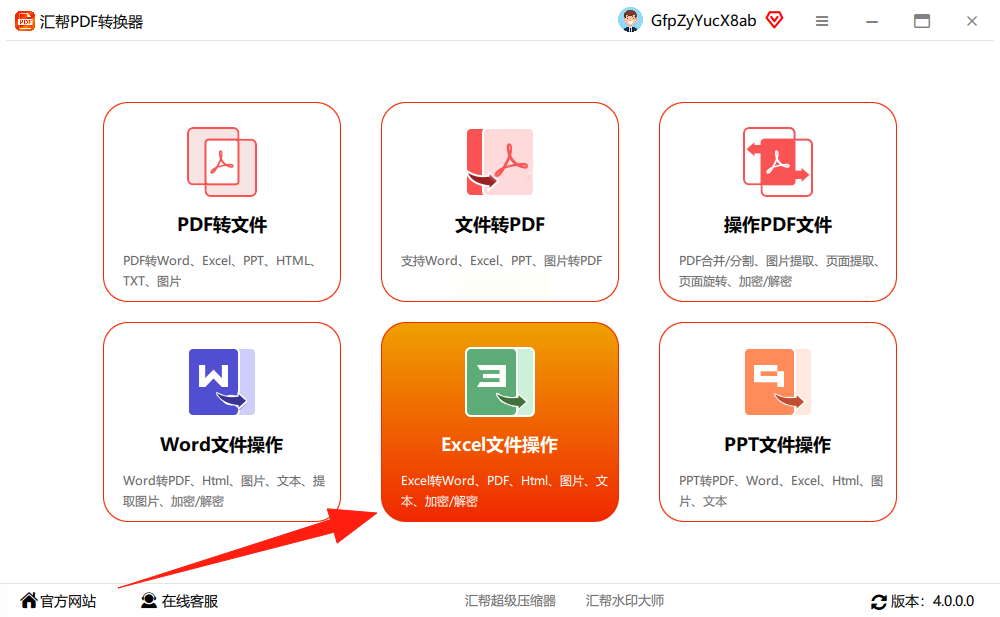Open the 汇帮超级压缩器 link

510,600
